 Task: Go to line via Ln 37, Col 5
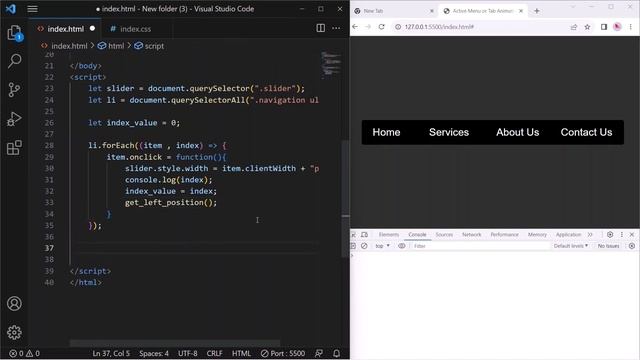111,353
